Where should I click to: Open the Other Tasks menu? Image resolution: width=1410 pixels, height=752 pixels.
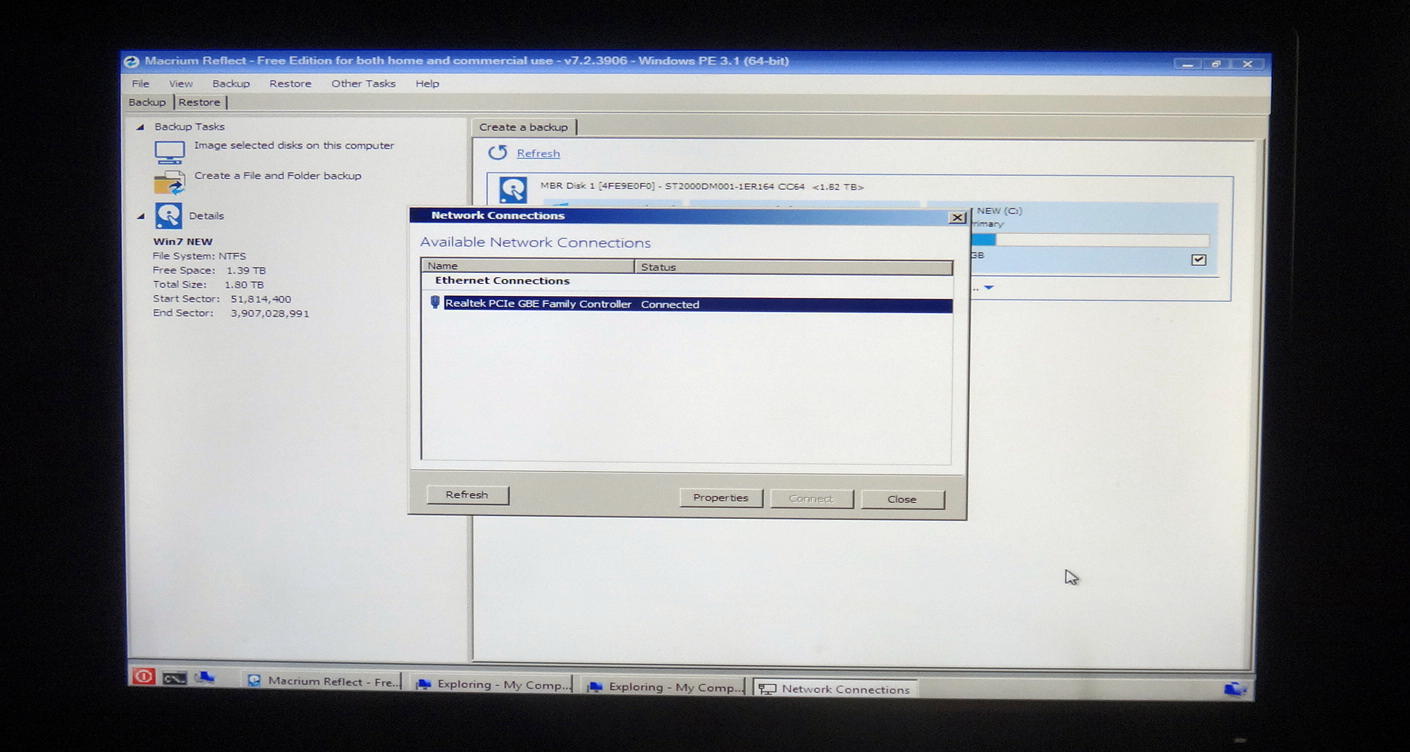click(363, 84)
